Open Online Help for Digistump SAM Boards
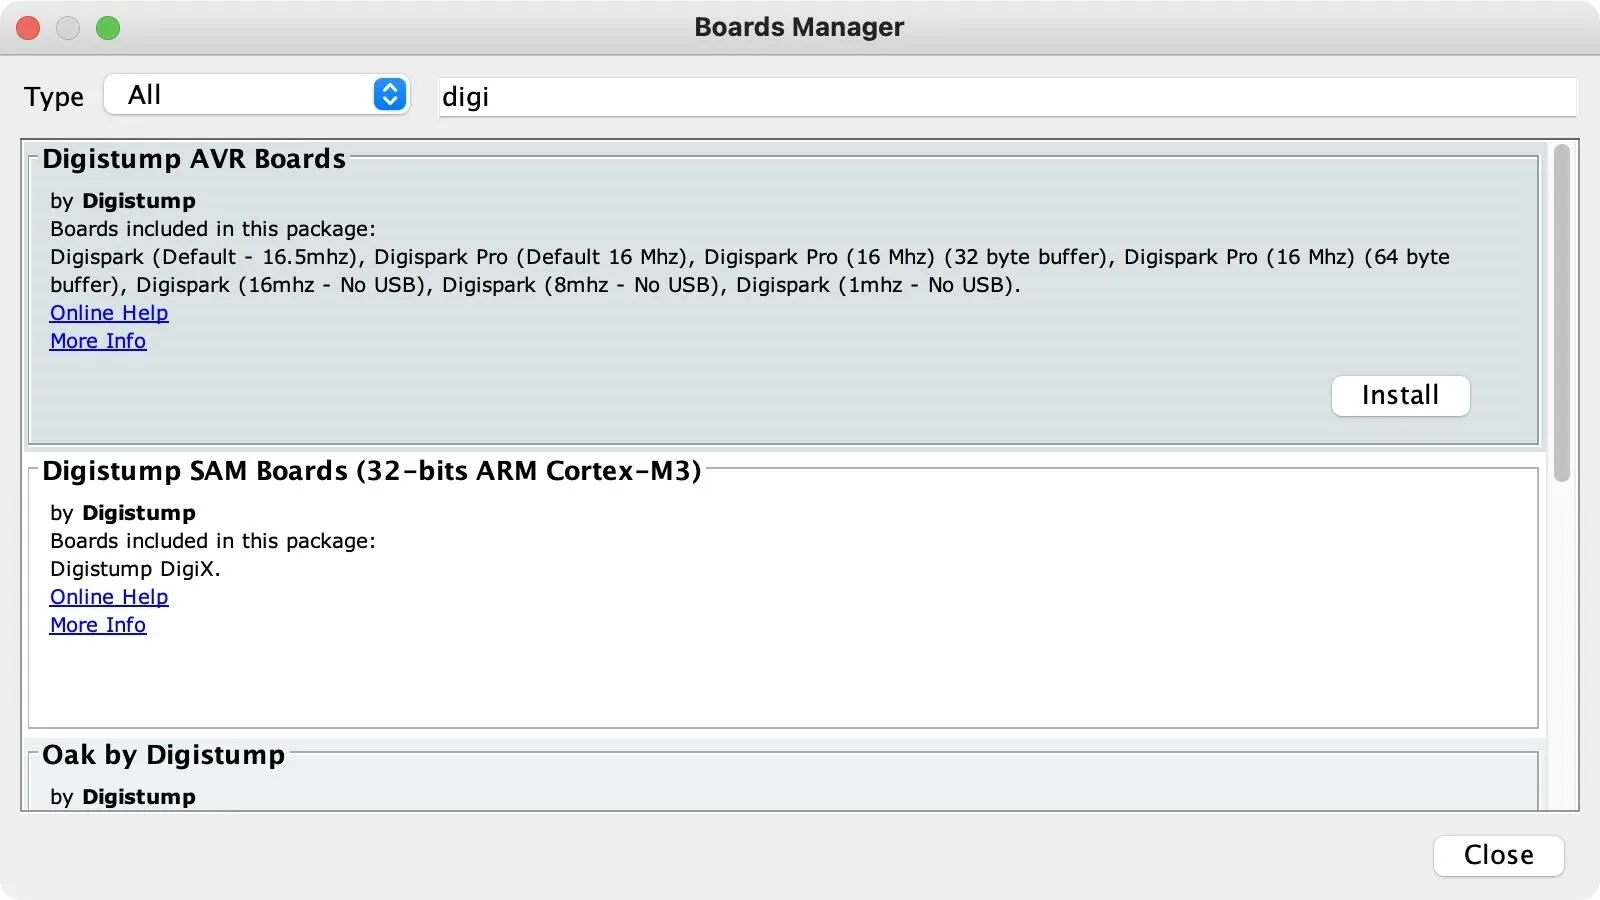 click(109, 597)
